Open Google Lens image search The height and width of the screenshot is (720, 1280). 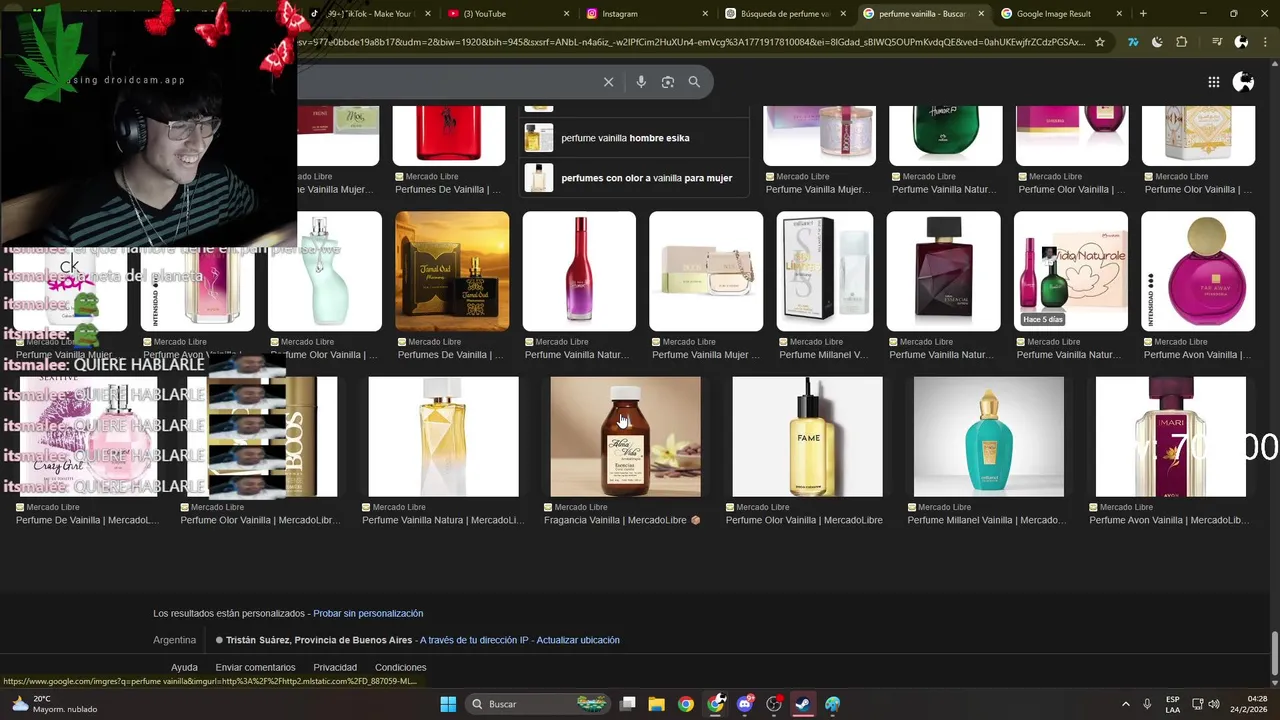pos(668,82)
